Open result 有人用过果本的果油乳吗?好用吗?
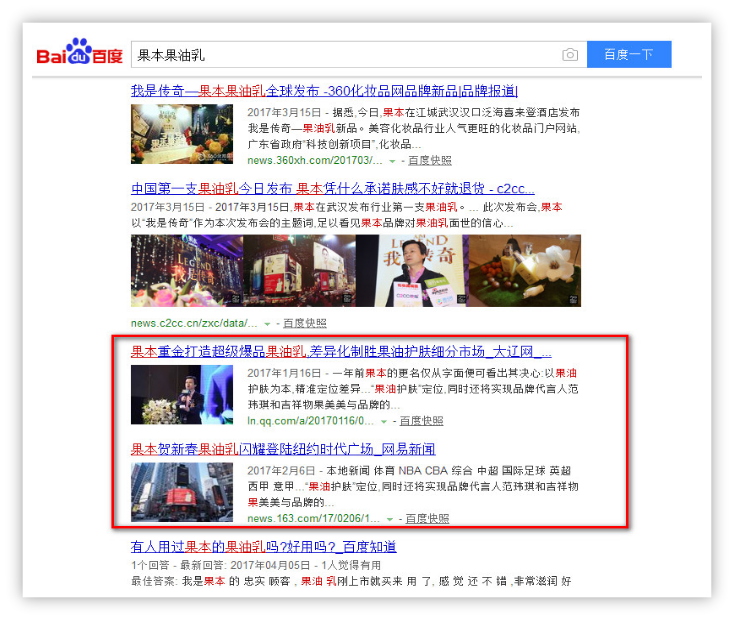Image resolution: width=734 pixels, height=620 pixels. 264,547
